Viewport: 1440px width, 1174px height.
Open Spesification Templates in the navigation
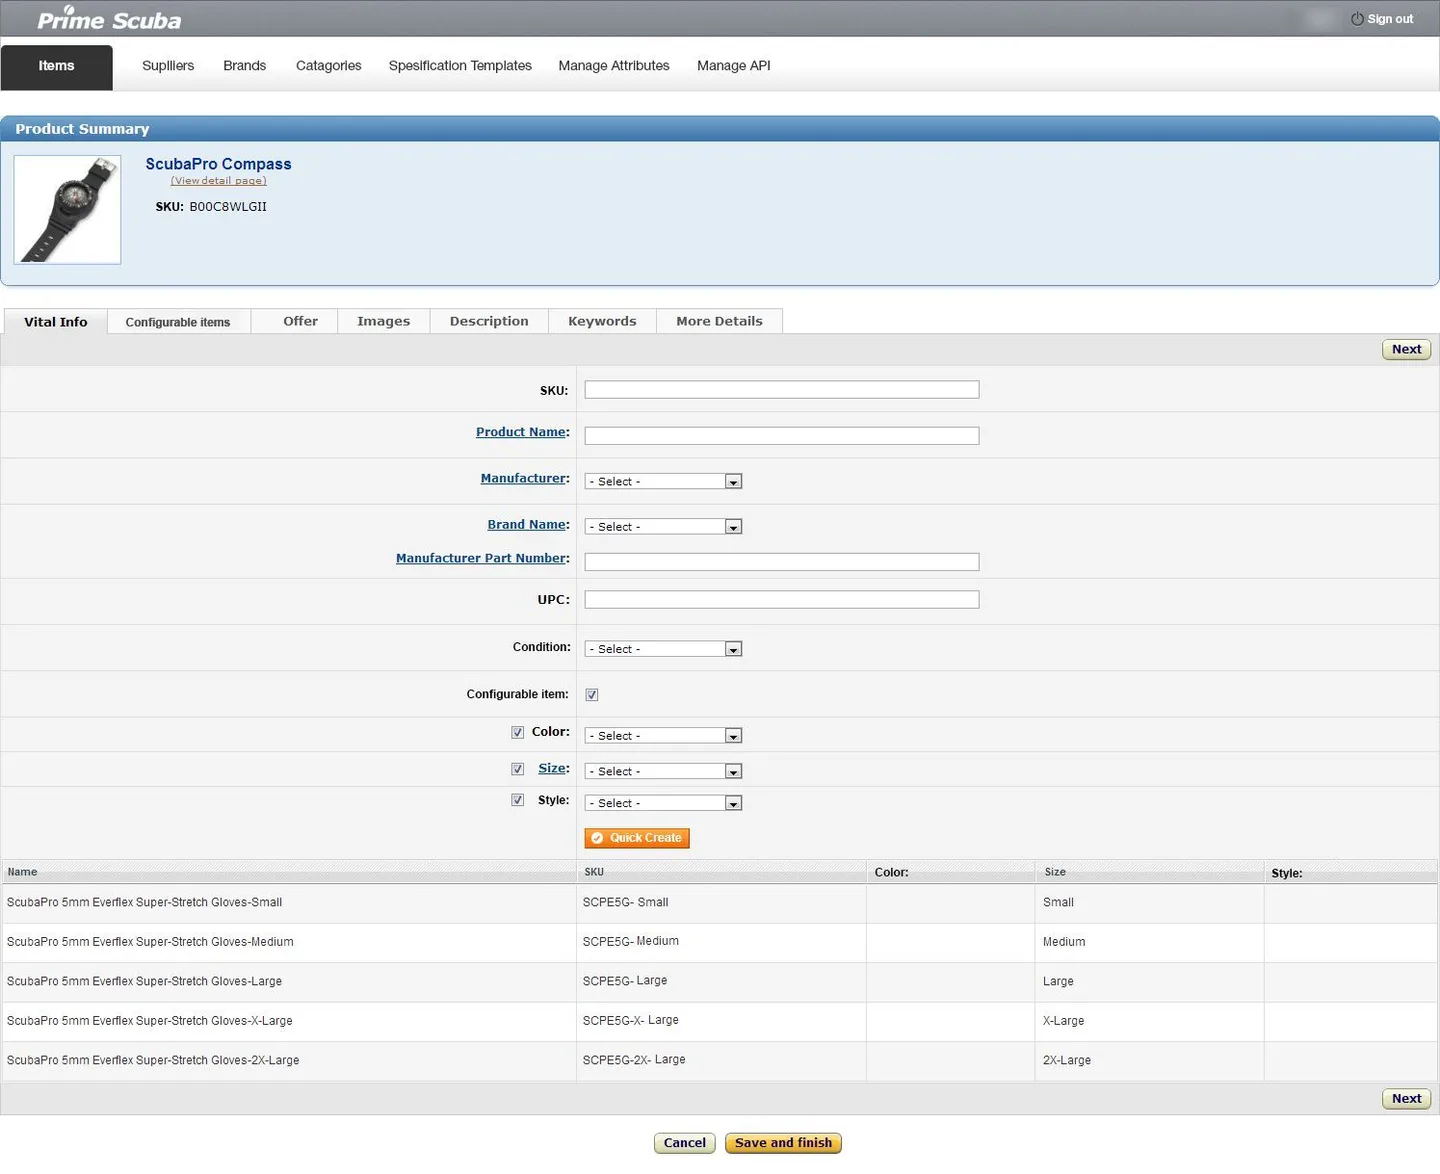(x=460, y=66)
